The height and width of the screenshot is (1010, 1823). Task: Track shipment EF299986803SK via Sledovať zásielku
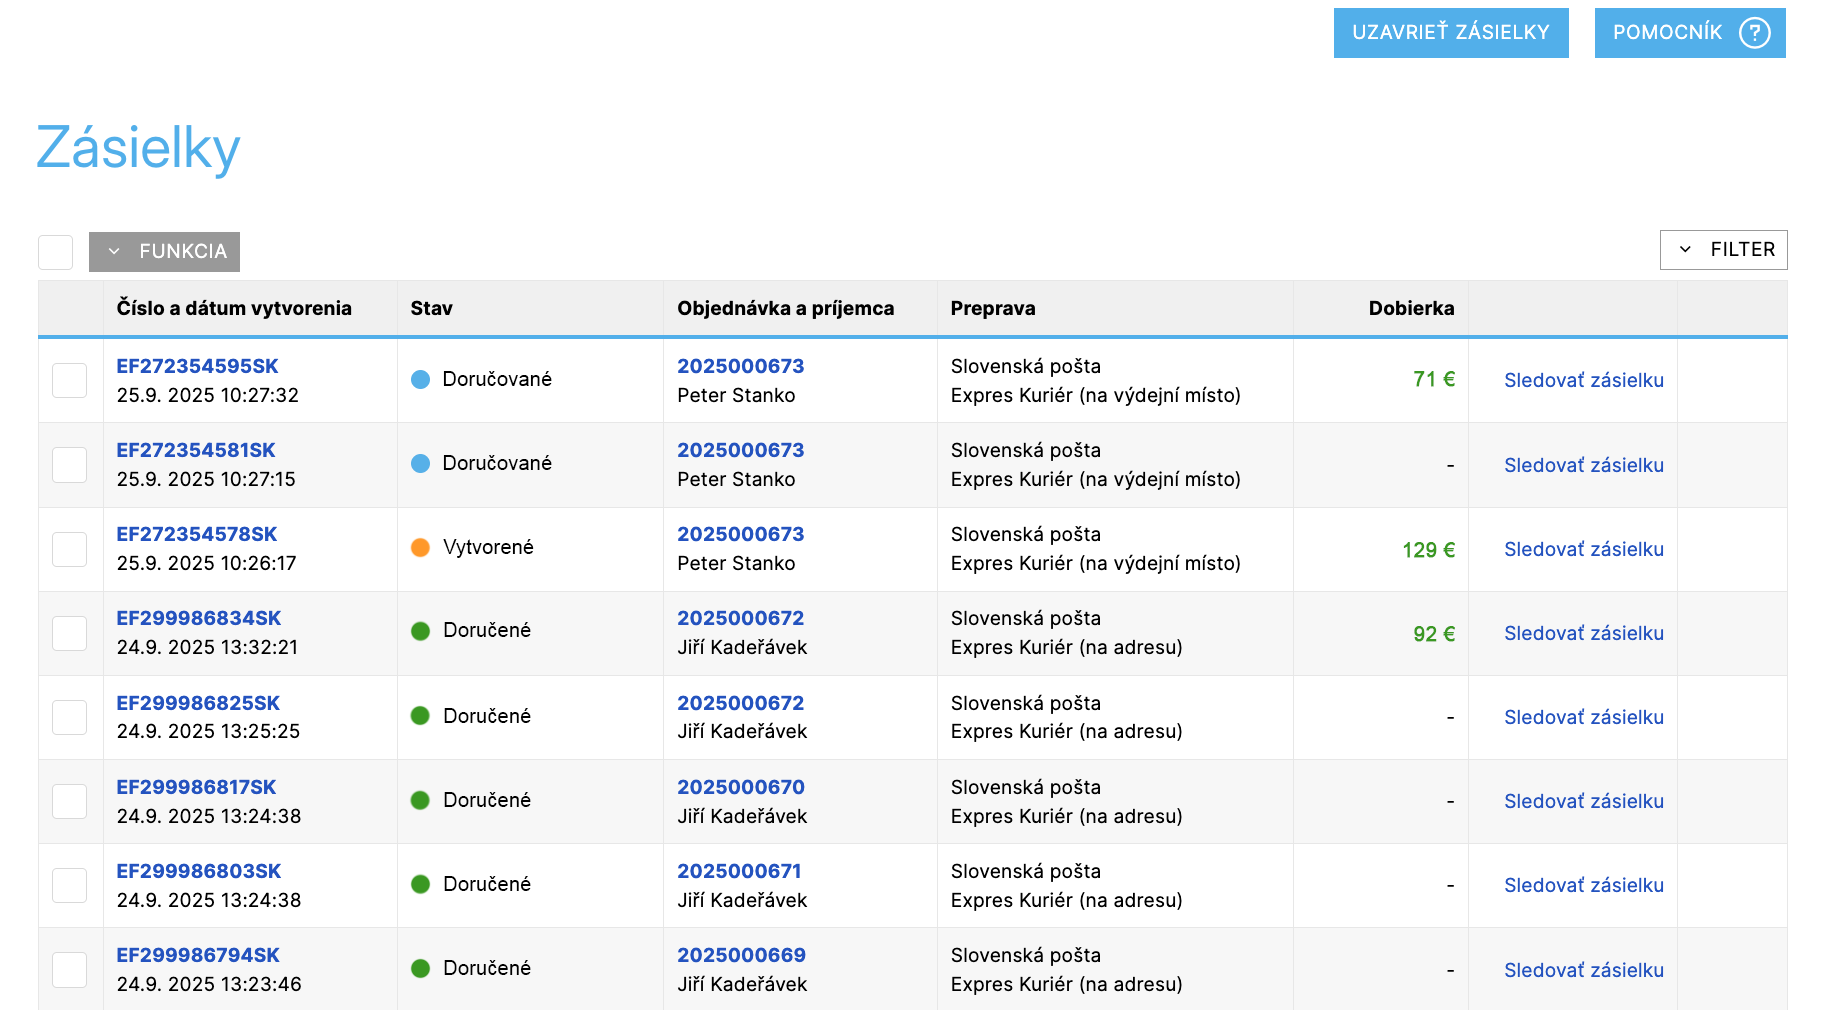click(1584, 885)
